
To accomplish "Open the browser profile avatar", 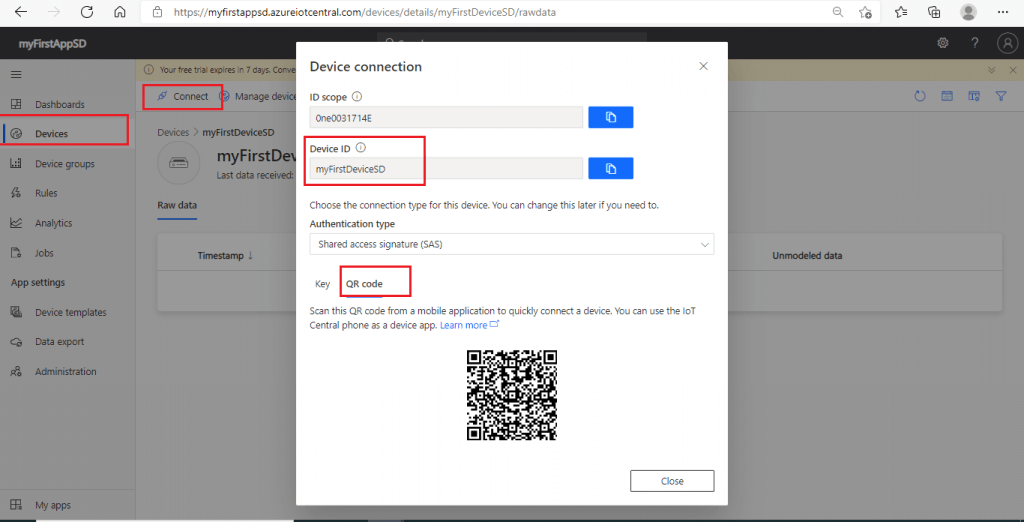I will [x=968, y=12].
